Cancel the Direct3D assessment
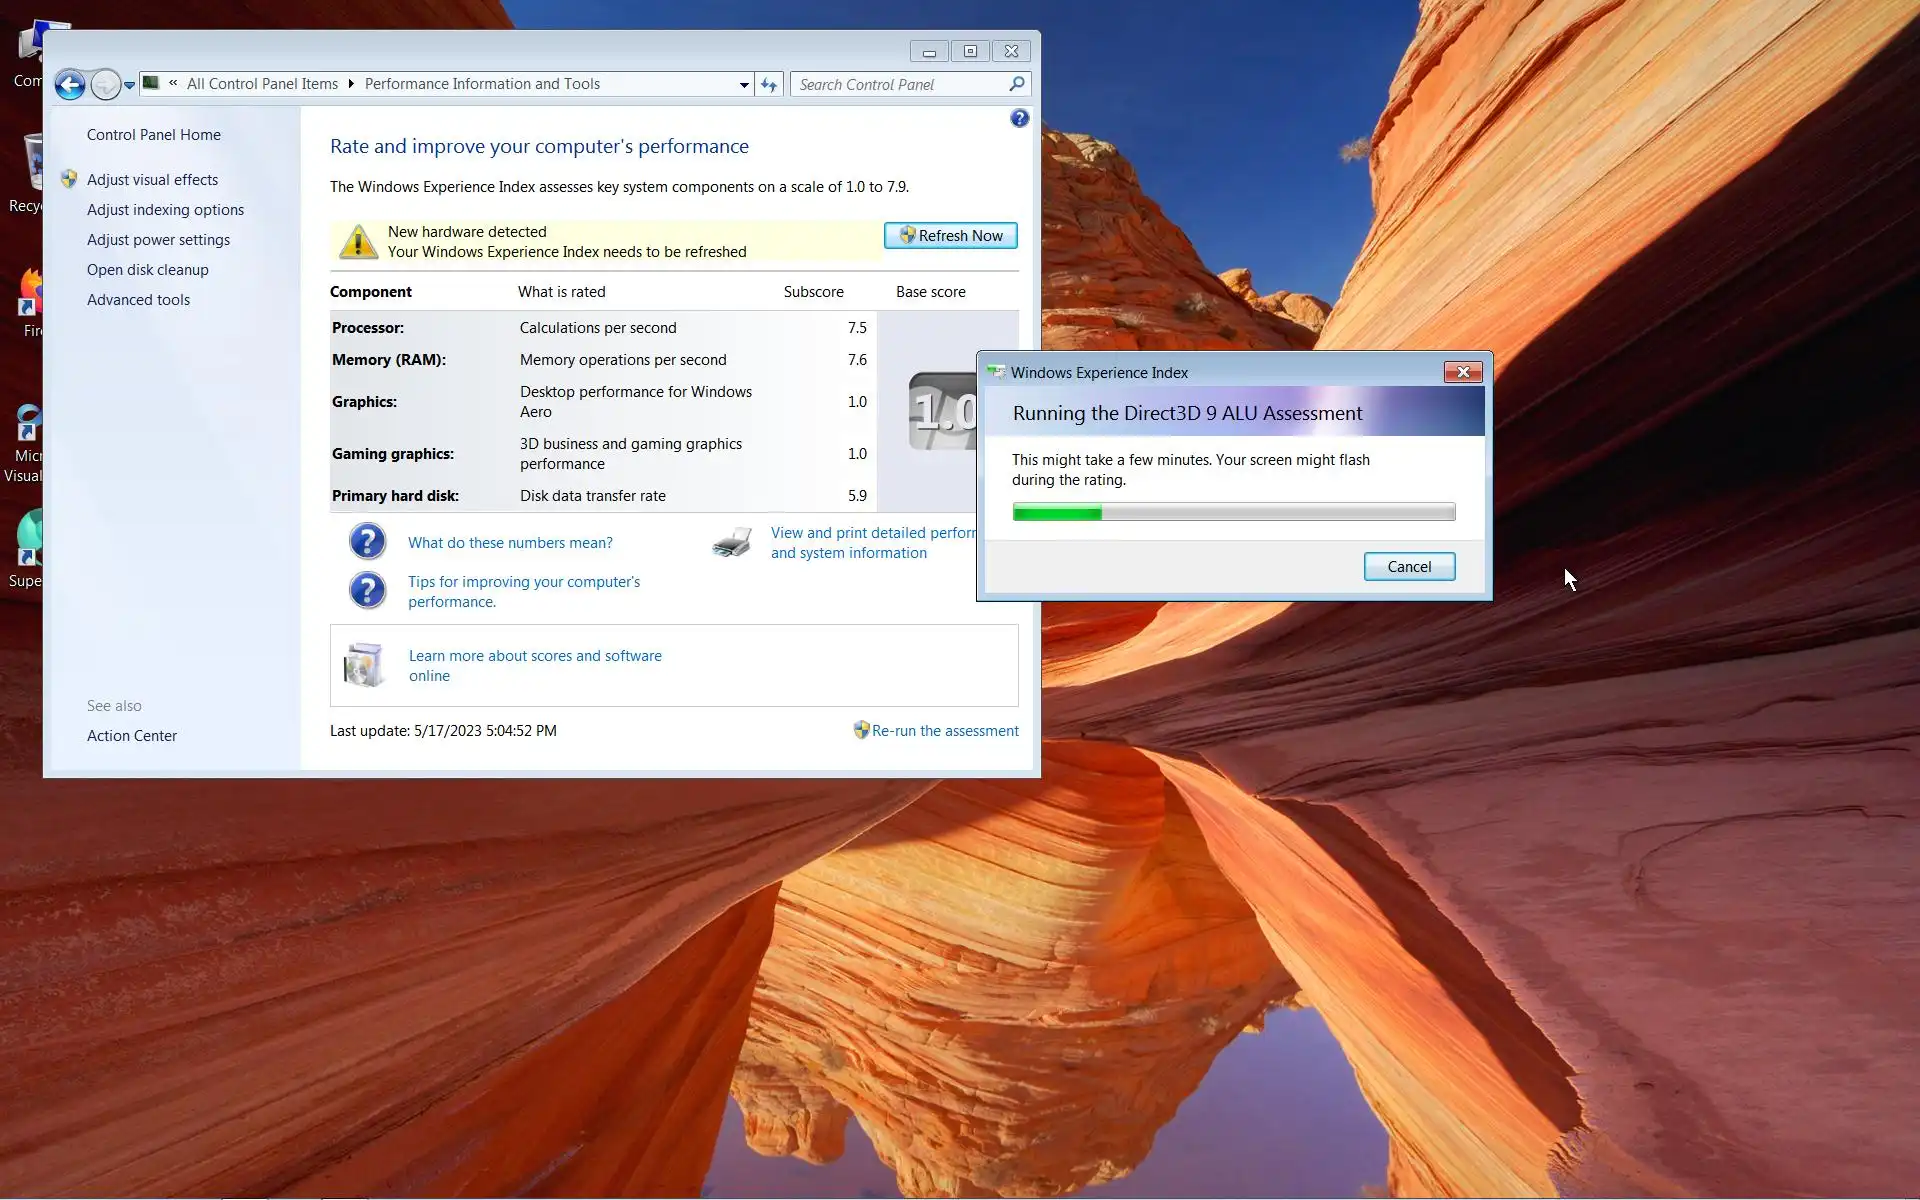 pos(1408,567)
